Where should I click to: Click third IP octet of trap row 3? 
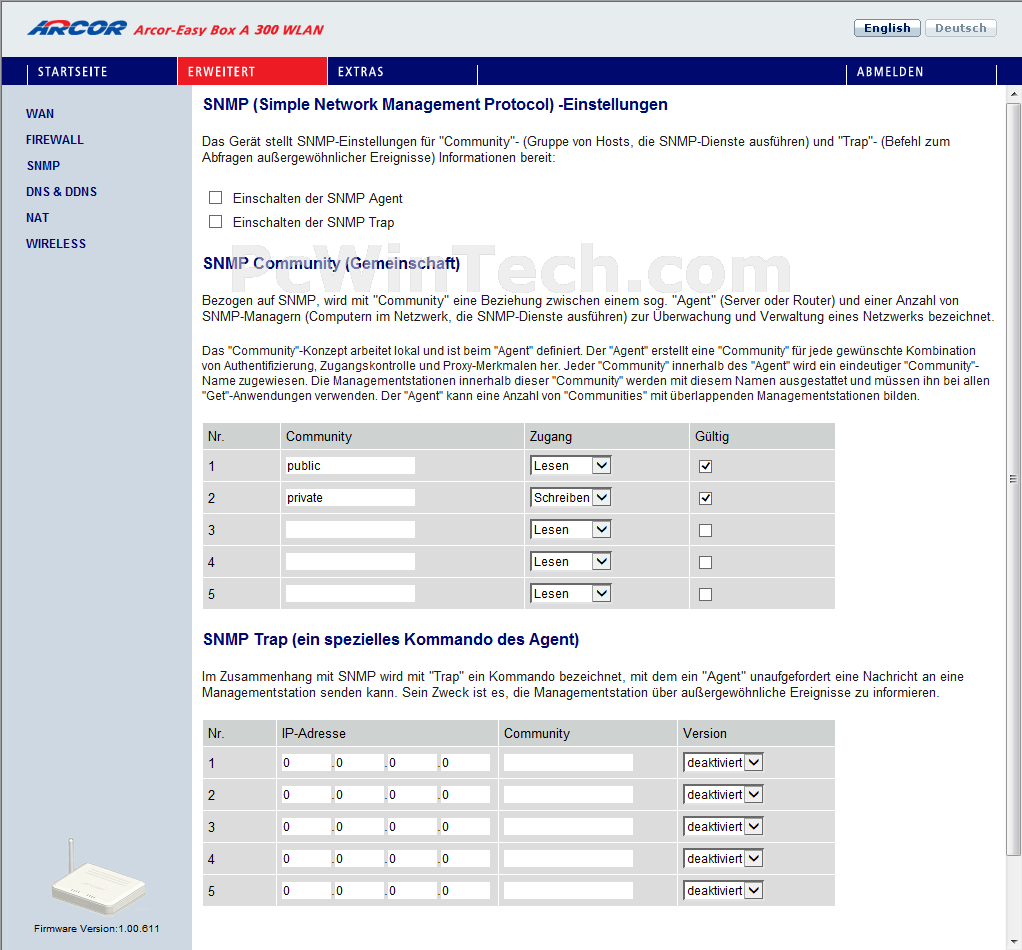(412, 826)
